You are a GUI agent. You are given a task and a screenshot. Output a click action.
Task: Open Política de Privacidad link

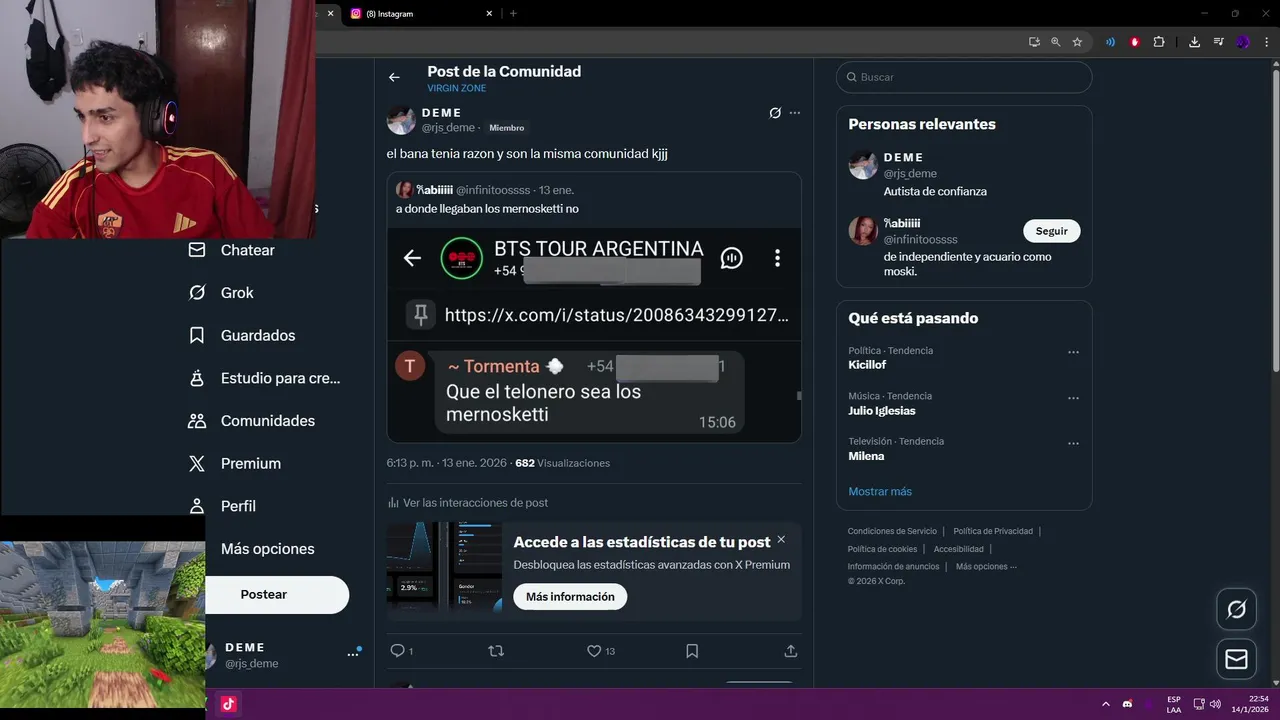click(993, 532)
